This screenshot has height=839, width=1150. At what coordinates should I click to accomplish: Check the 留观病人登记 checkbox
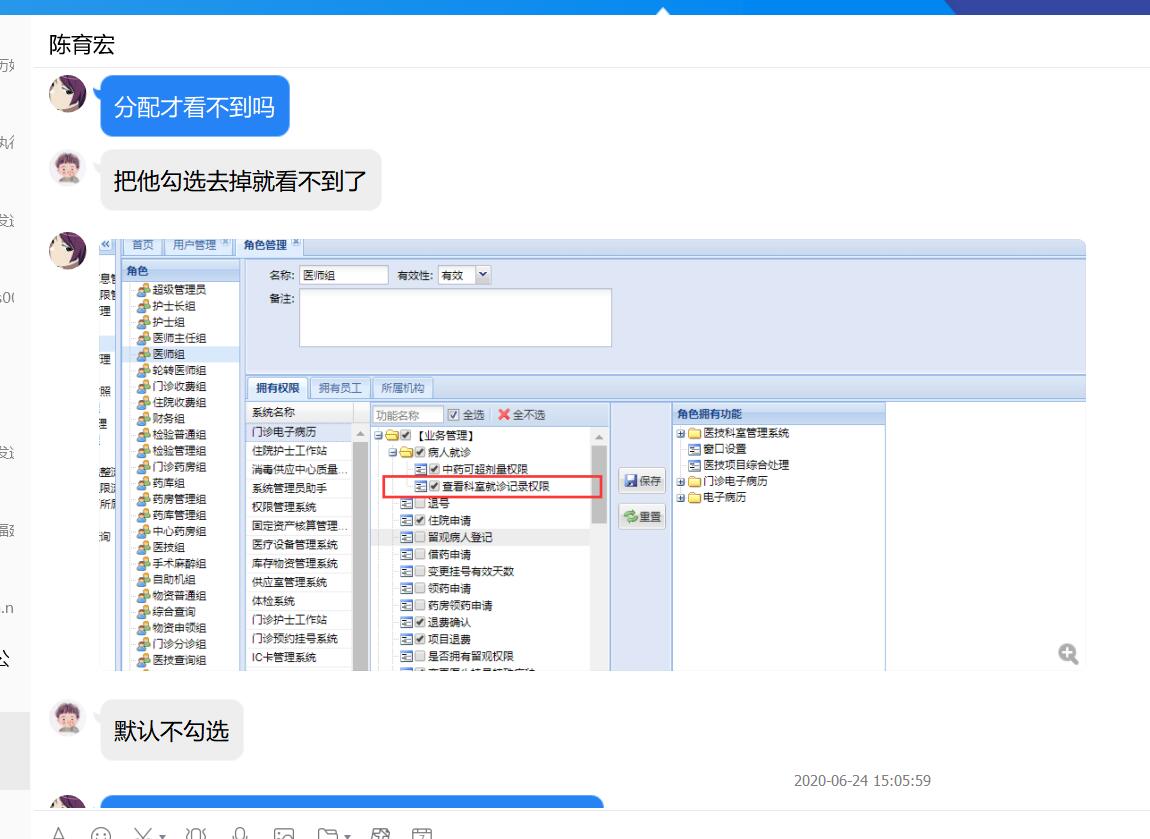coord(420,537)
